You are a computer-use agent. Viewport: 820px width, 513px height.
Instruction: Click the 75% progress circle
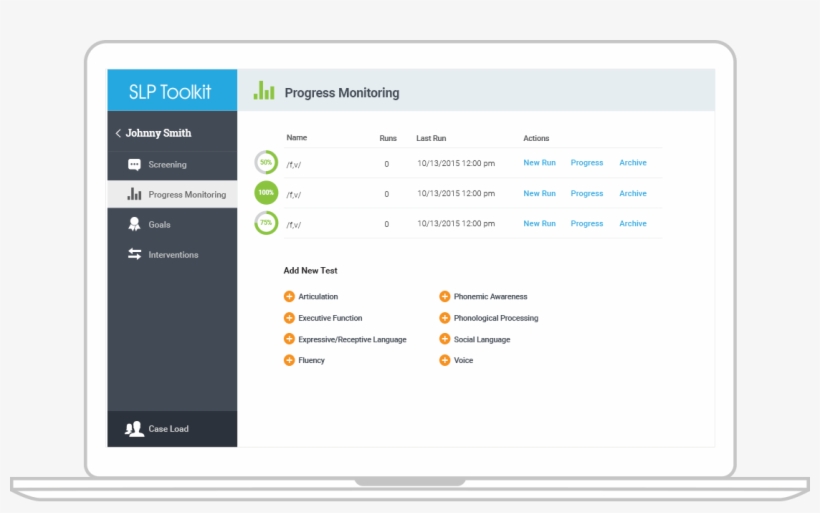click(266, 223)
